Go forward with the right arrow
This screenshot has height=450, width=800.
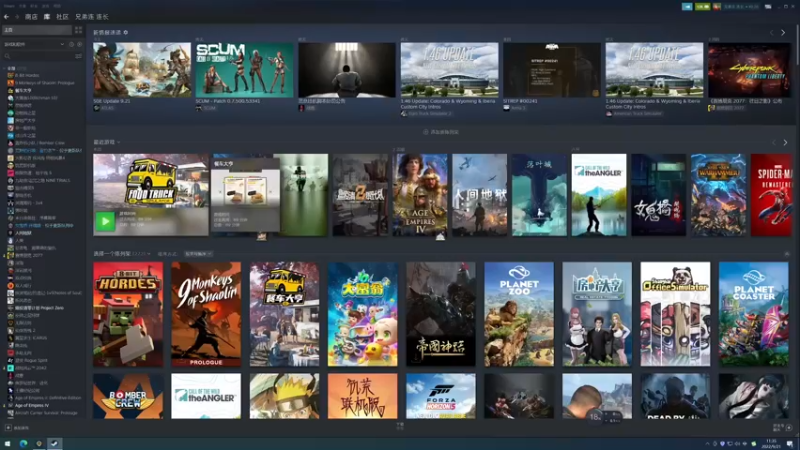(x=17, y=17)
